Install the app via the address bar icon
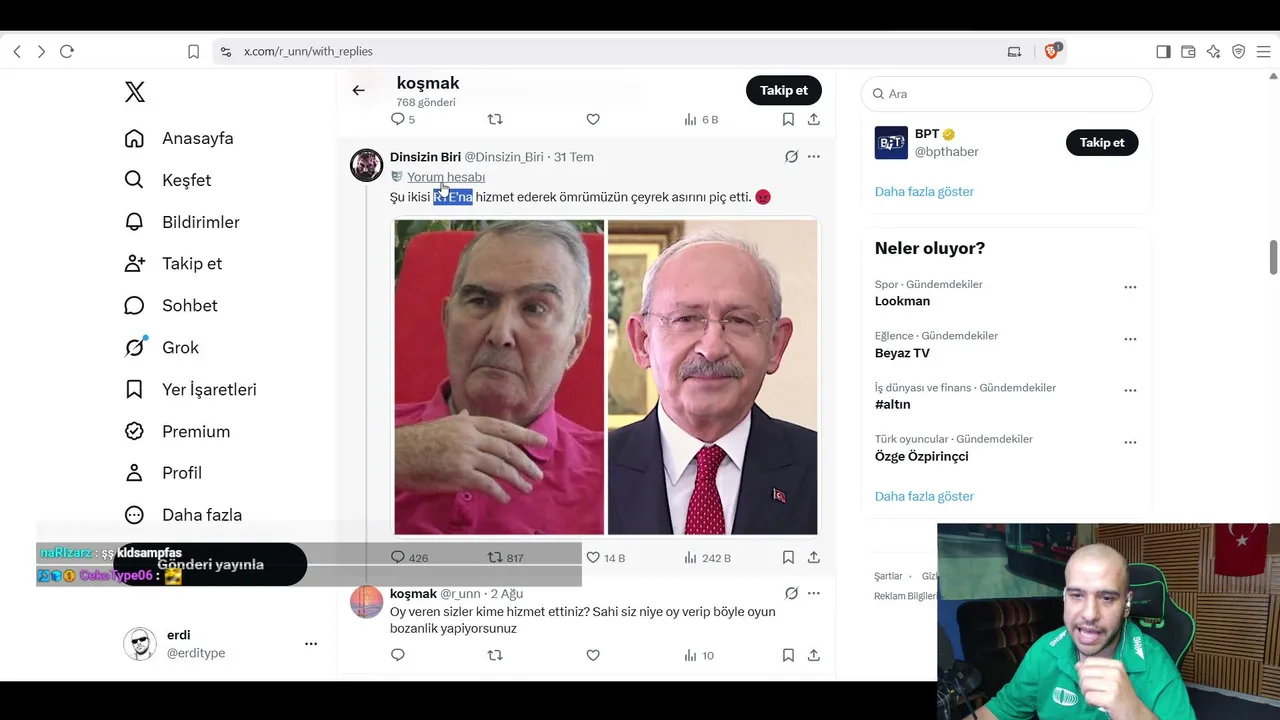 [1014, 51]
